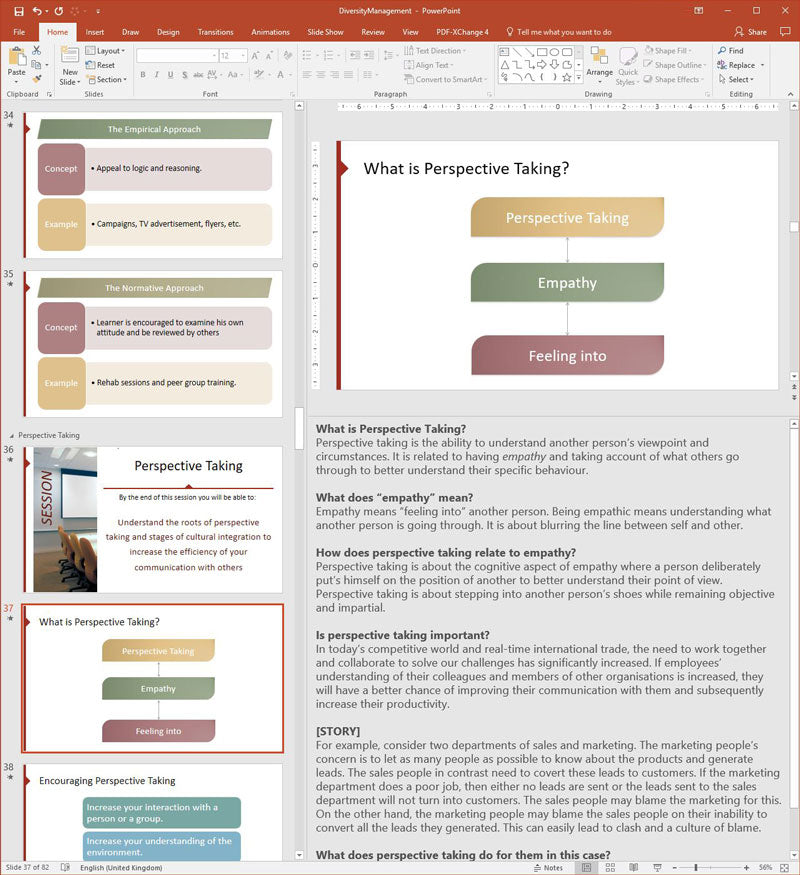This screenshot has width=800, height=875.
Task: Select slide 35 The Normative Approach thumbnail
Action: click(x=153, y=344)
